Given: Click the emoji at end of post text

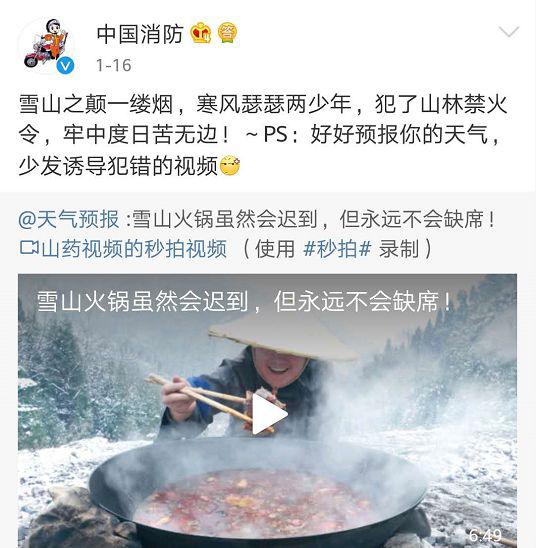Looking at the screenshot, I should [230, 165].
